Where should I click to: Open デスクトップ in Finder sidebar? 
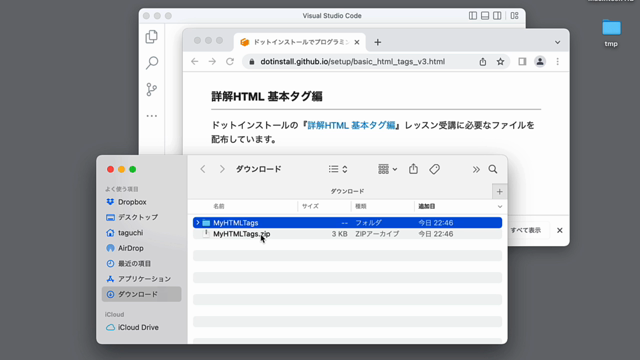[138, 217]
